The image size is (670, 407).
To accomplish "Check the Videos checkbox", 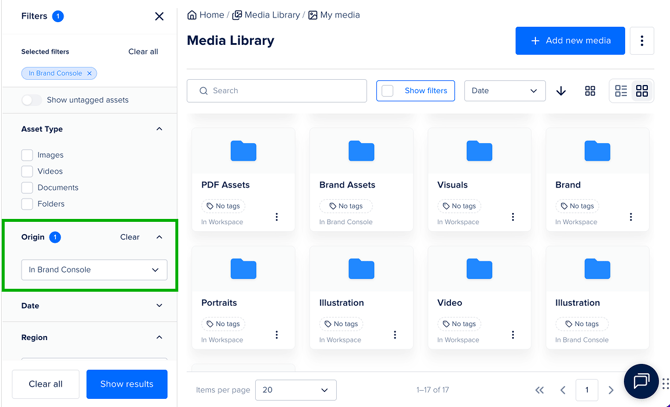I will coord(27,171).
